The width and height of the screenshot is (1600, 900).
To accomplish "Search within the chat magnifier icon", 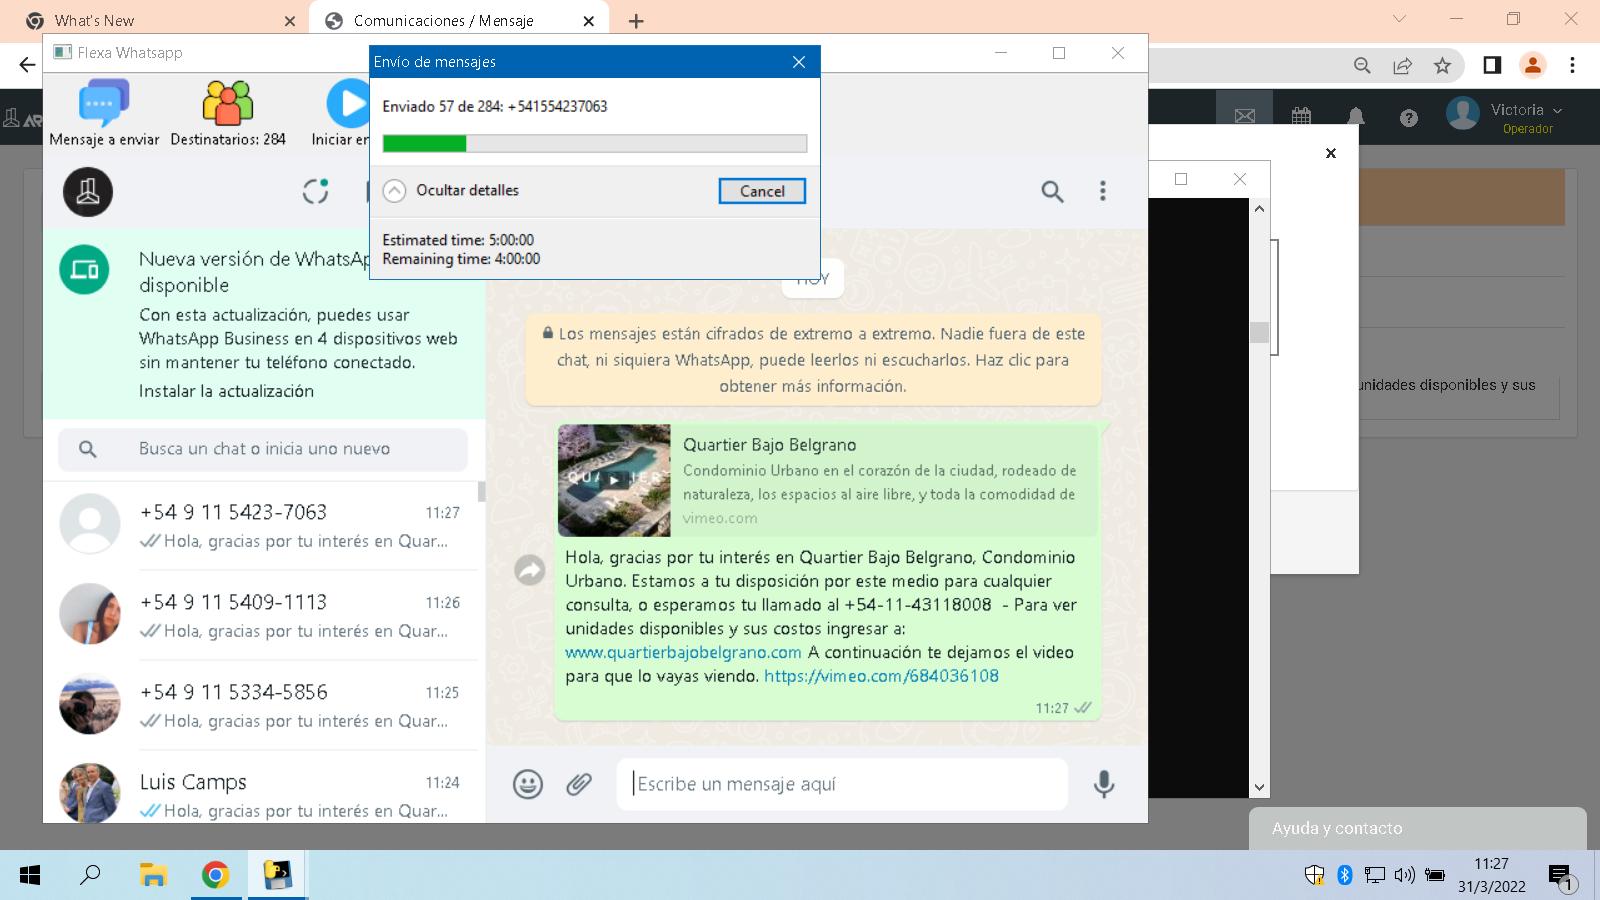I will point(1052,191).
